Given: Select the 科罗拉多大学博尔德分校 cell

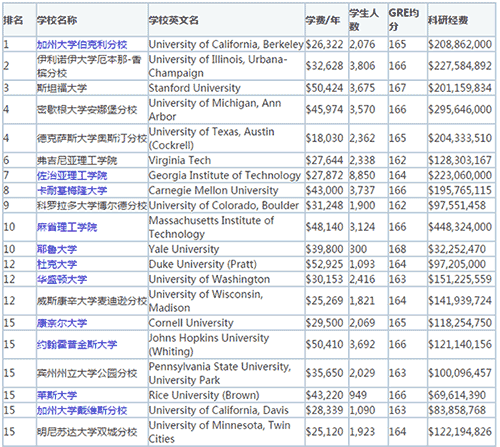Looking at the screenshot, I should click(x=92, y=205).
